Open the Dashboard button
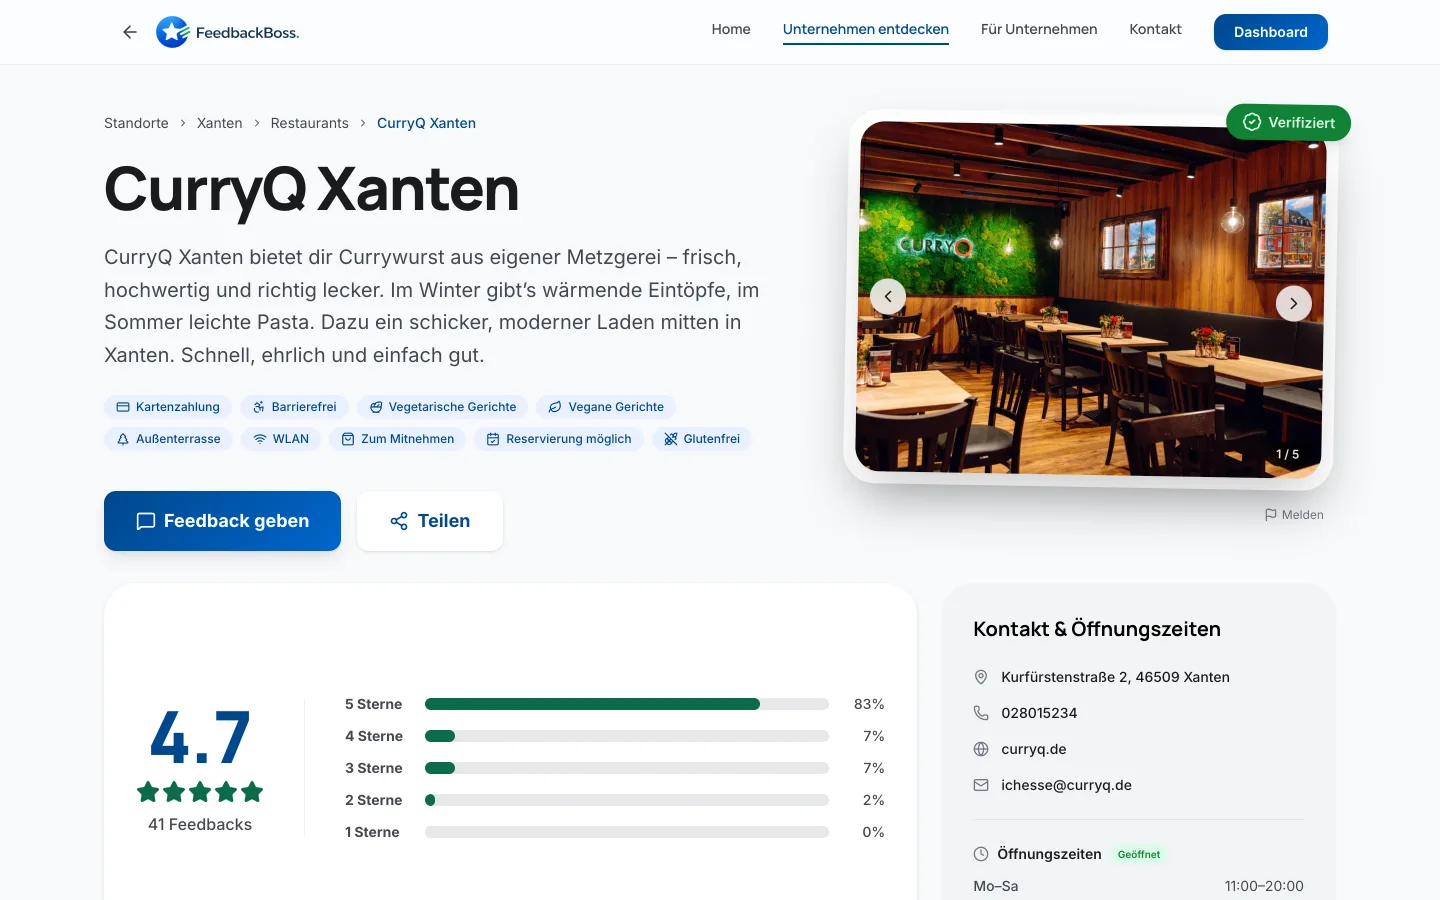This screenshot has height=900, width=1440. pos(1271,32)
